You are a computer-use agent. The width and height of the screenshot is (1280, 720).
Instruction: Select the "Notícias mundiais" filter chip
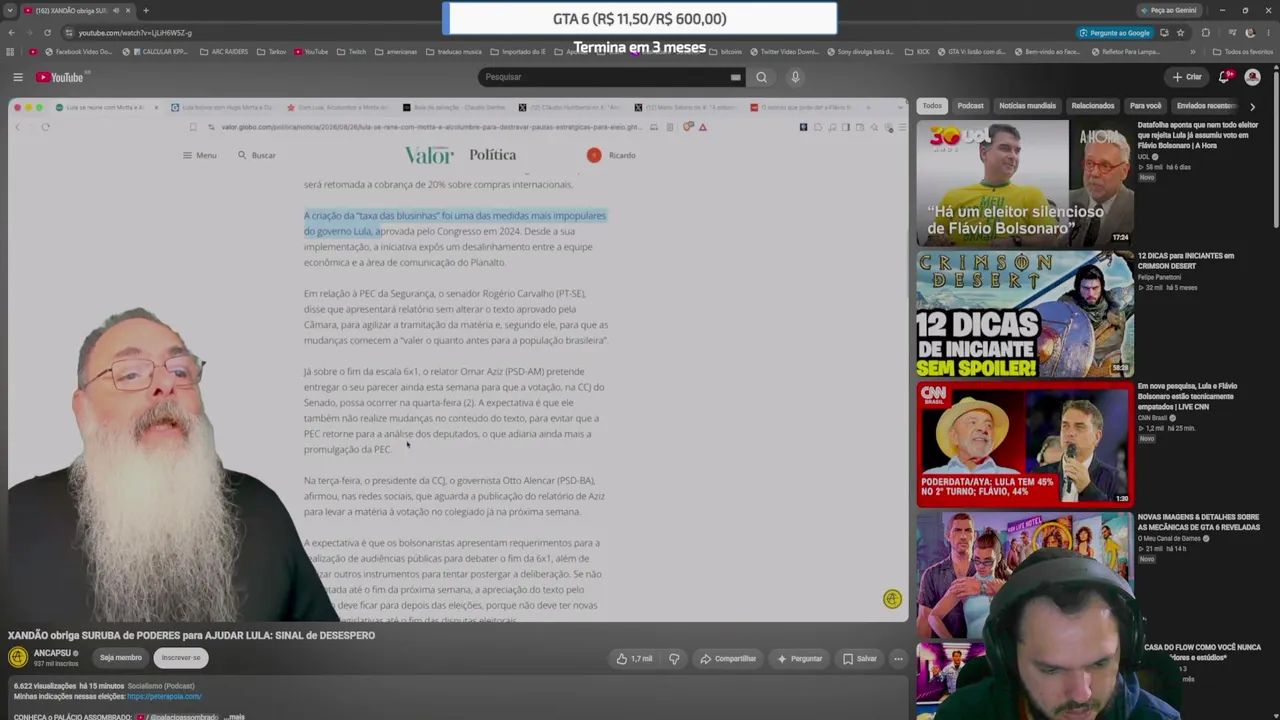click(1027, 106)
